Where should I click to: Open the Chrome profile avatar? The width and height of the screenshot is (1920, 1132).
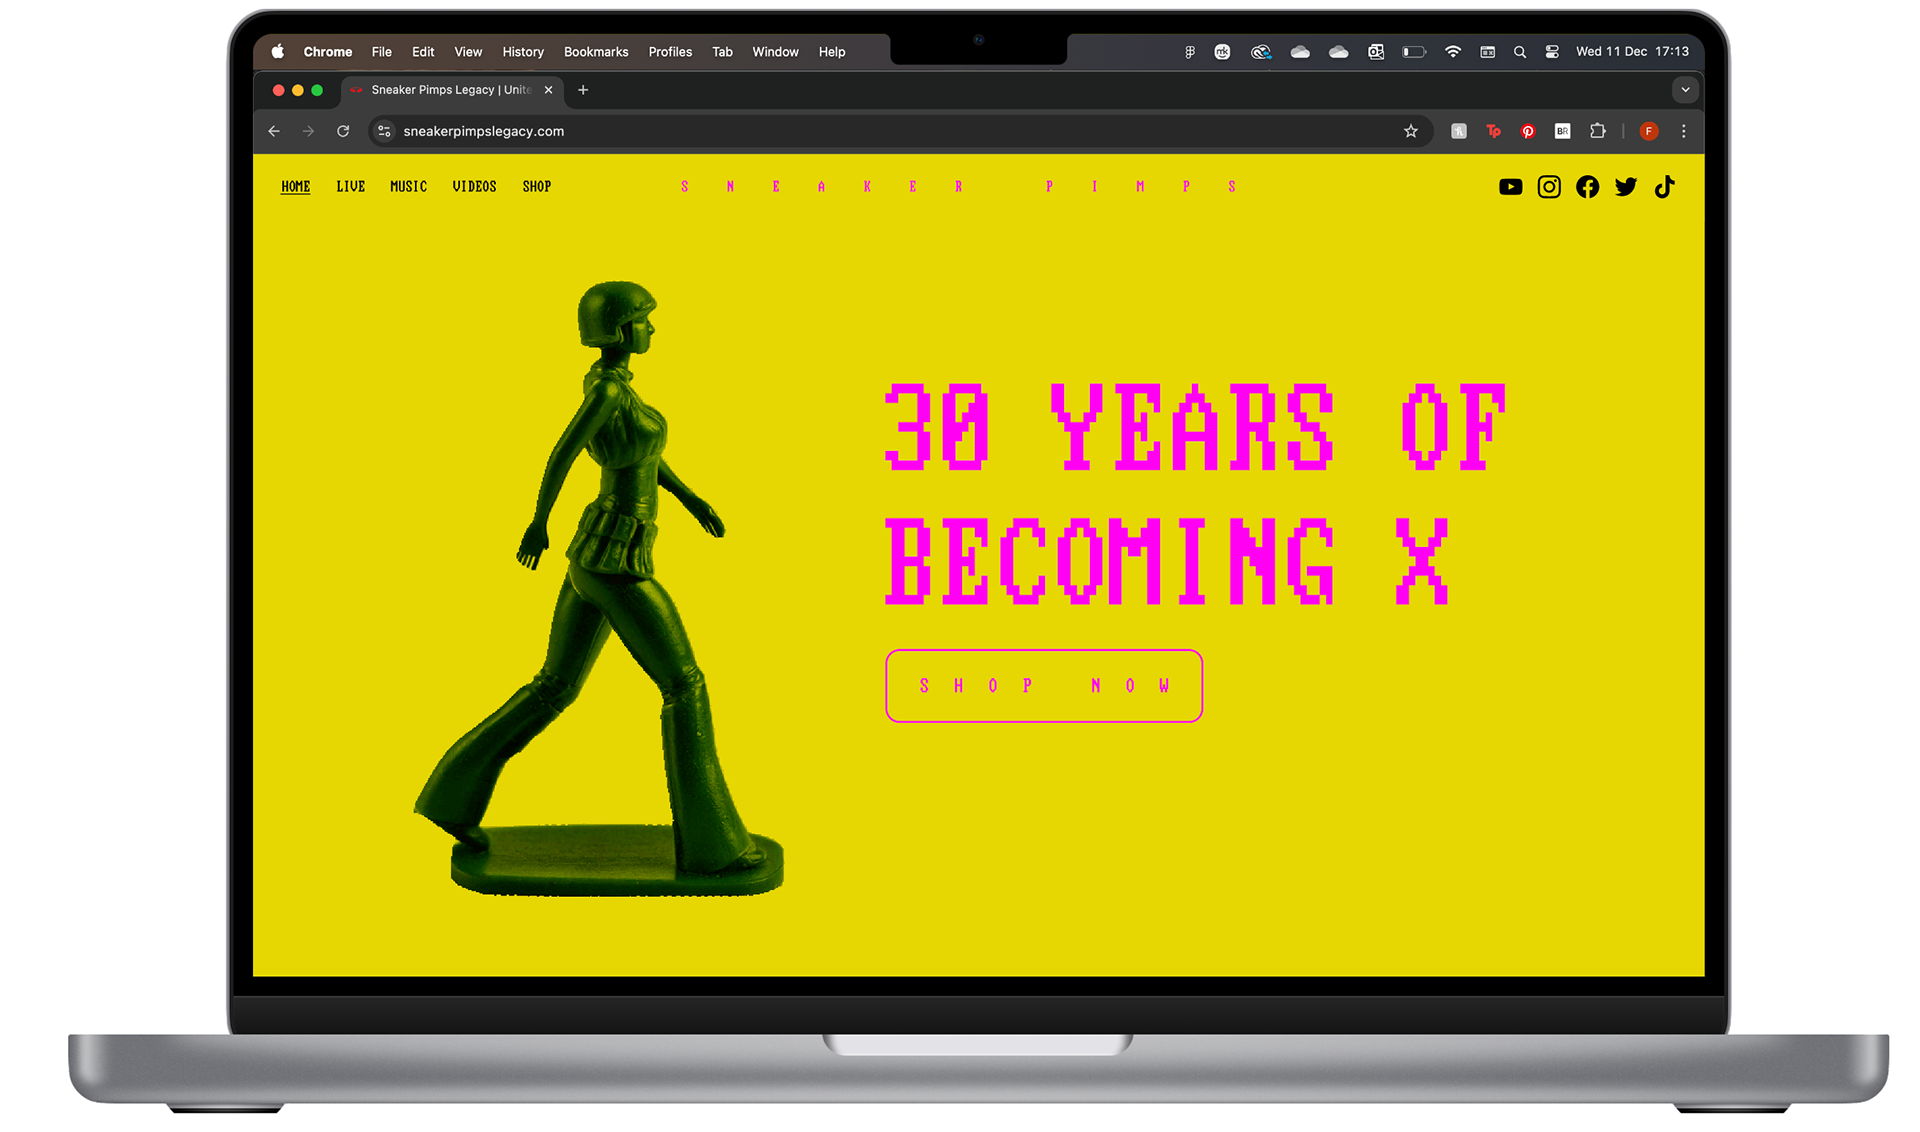pyautogui.click(x=1649, y=131)
